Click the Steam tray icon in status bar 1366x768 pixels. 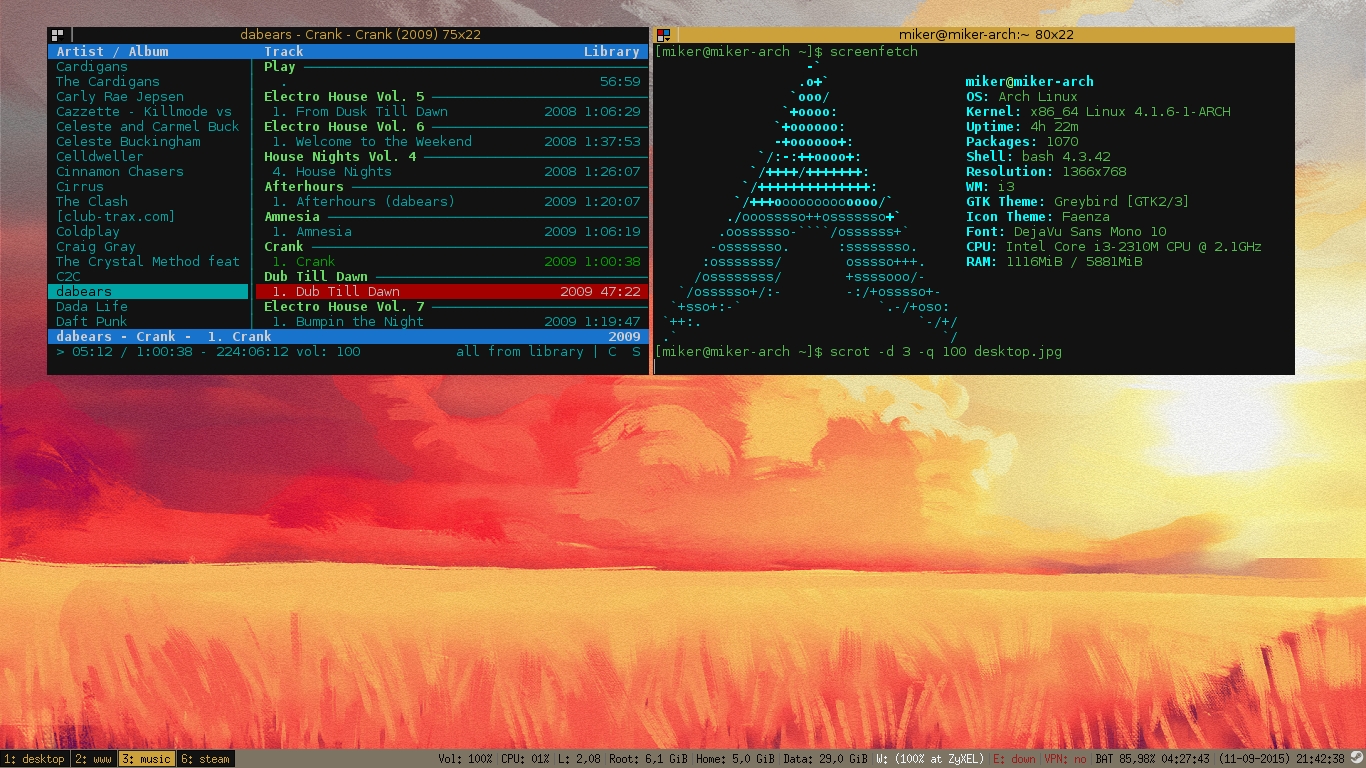pos(1356,759)
